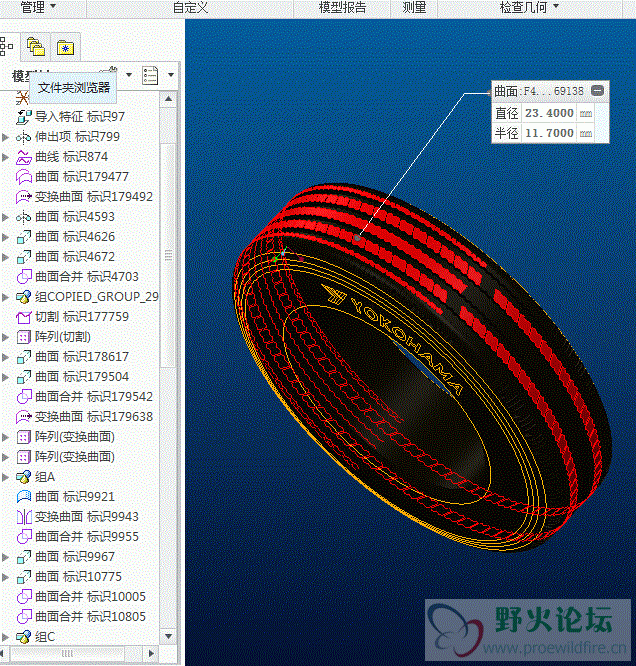
Task: Expand the 曲线 标识874 node
Action: pos(5,157)
